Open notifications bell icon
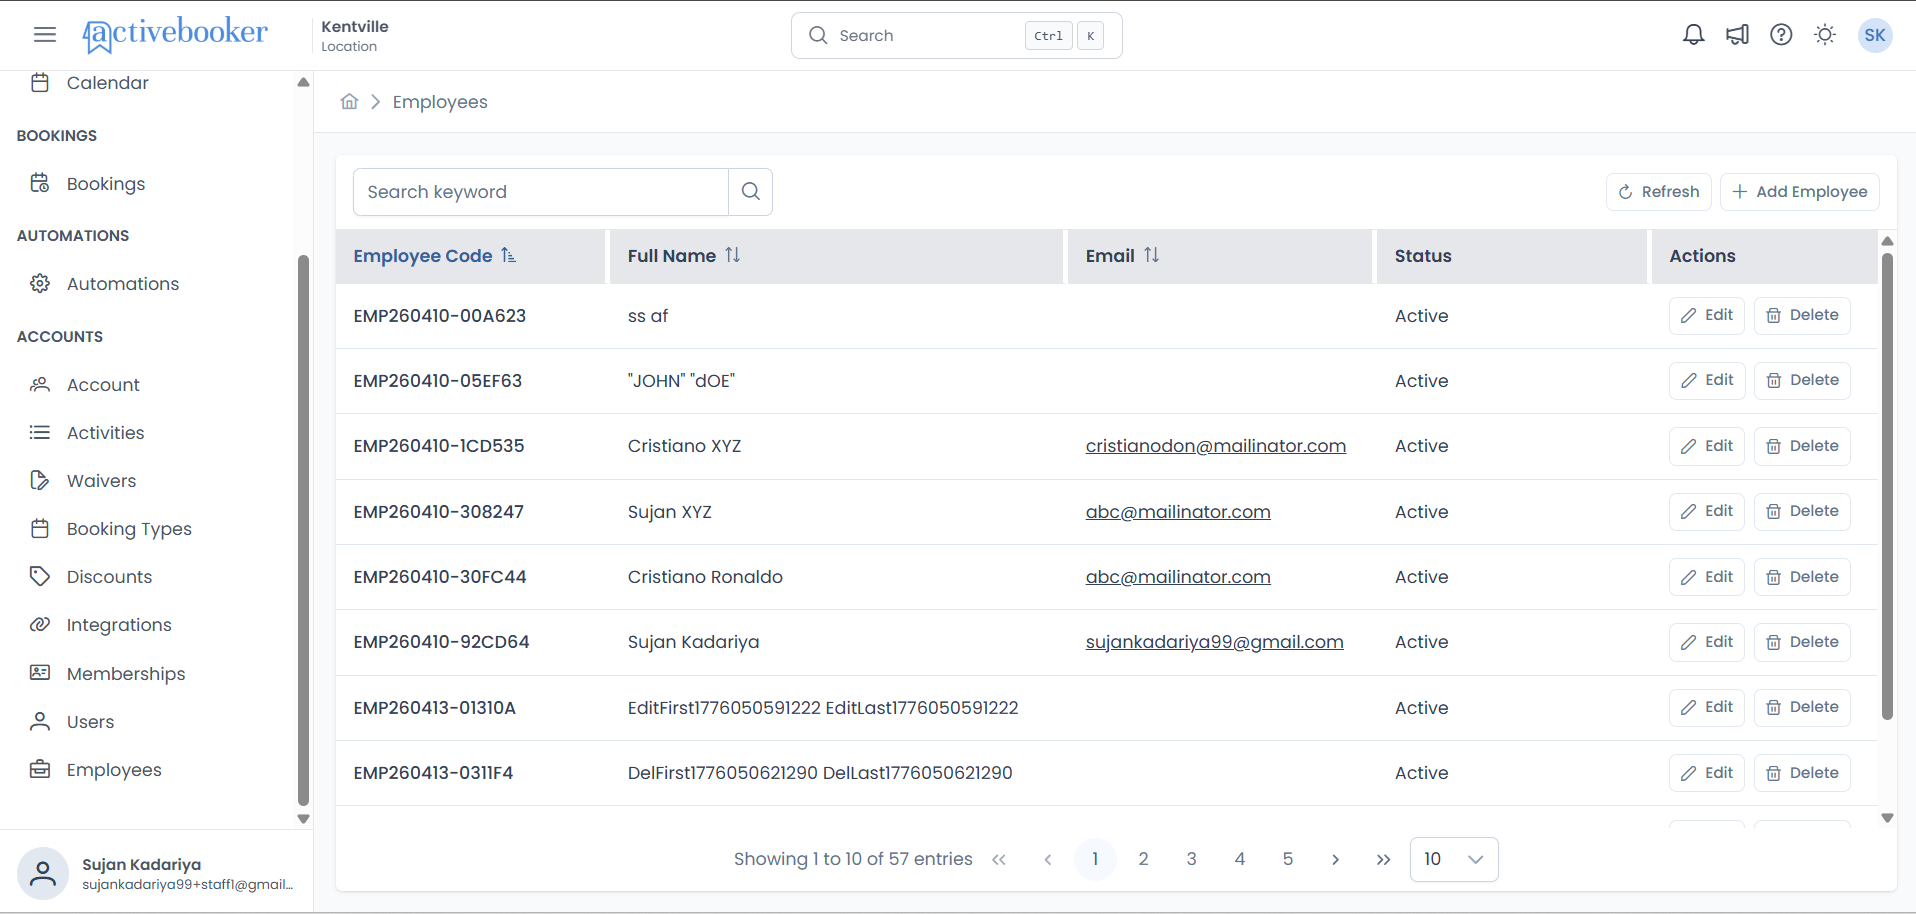The width and height of the screenshot is (1916, 914). coord(1693,35)
